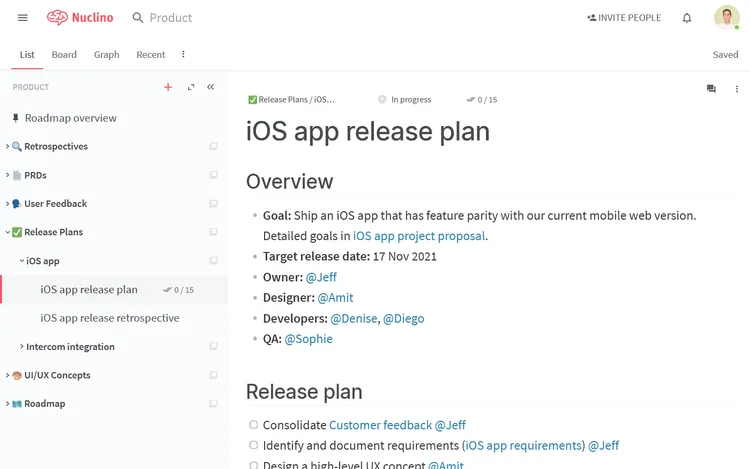This screenshot has width=750, height=469.
Task: Add a new item with plus icon
Action: tap(168, 87)
